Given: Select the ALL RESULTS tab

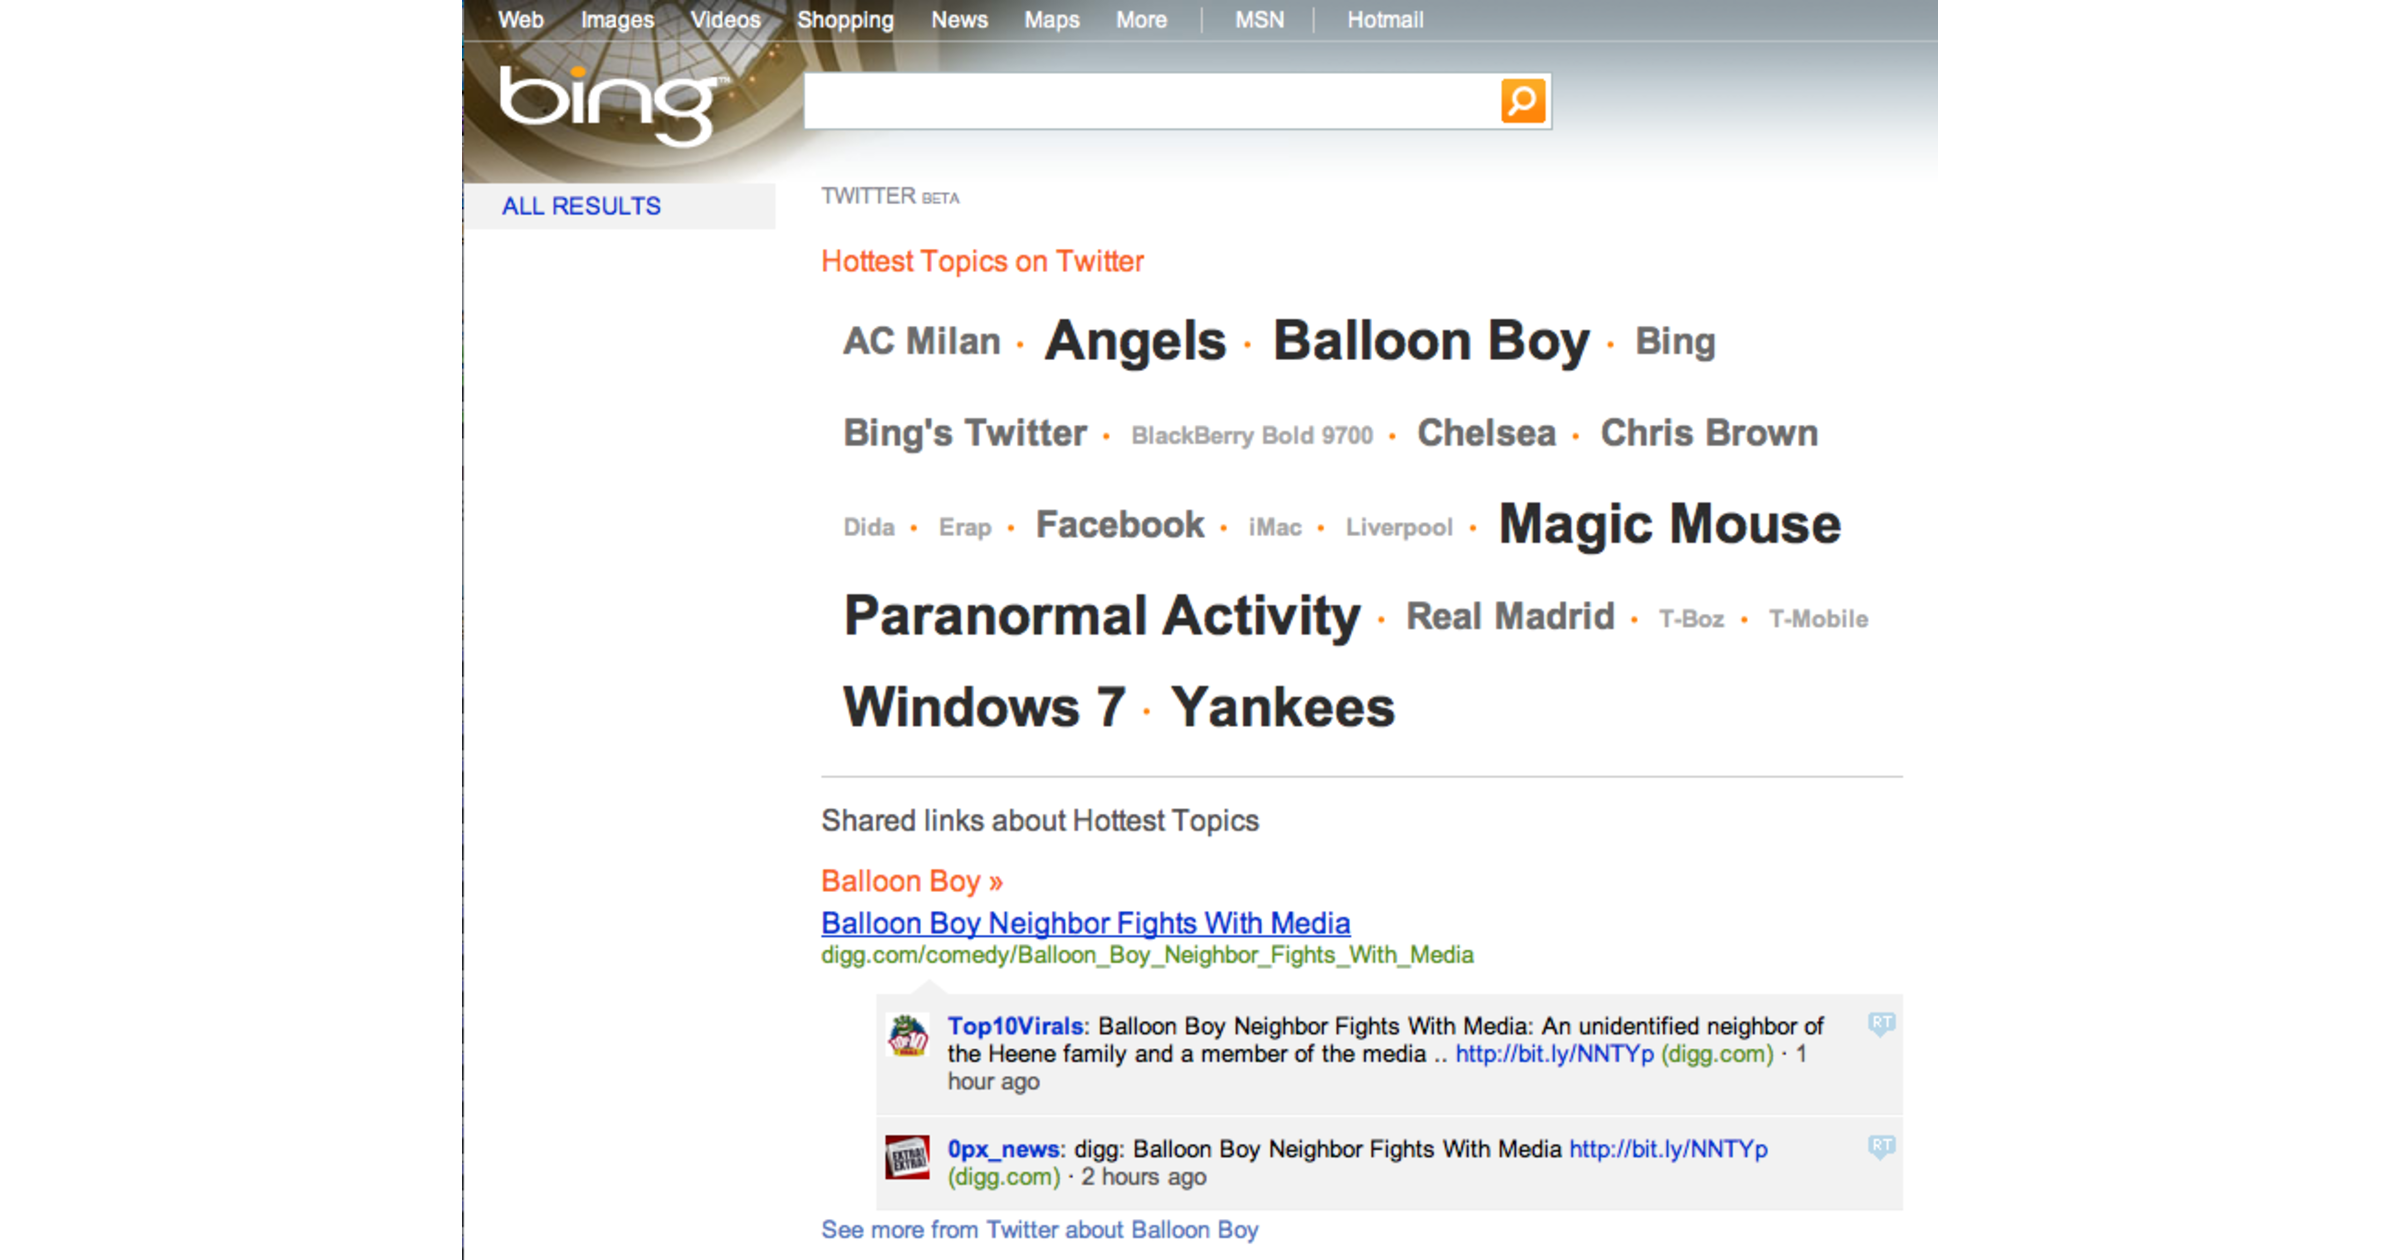Looking at the screenshot, I should 583,206.
